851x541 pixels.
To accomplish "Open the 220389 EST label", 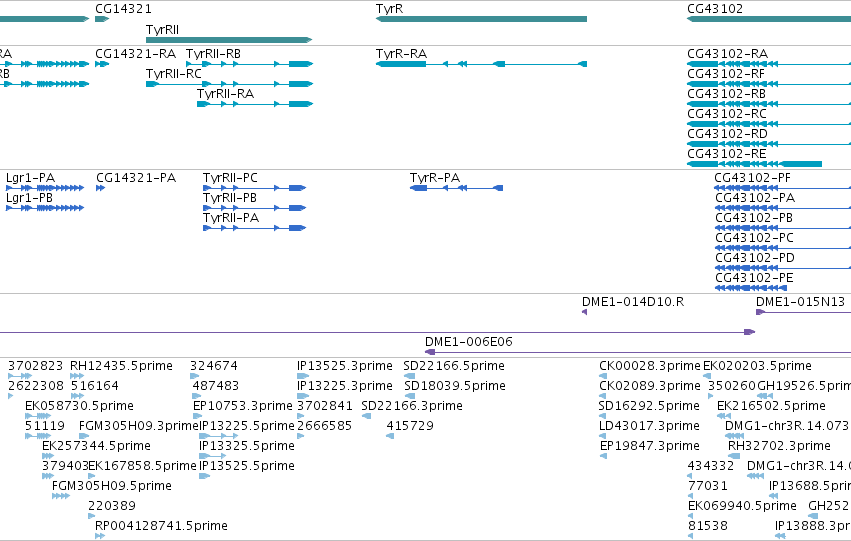I will [112, 506].
